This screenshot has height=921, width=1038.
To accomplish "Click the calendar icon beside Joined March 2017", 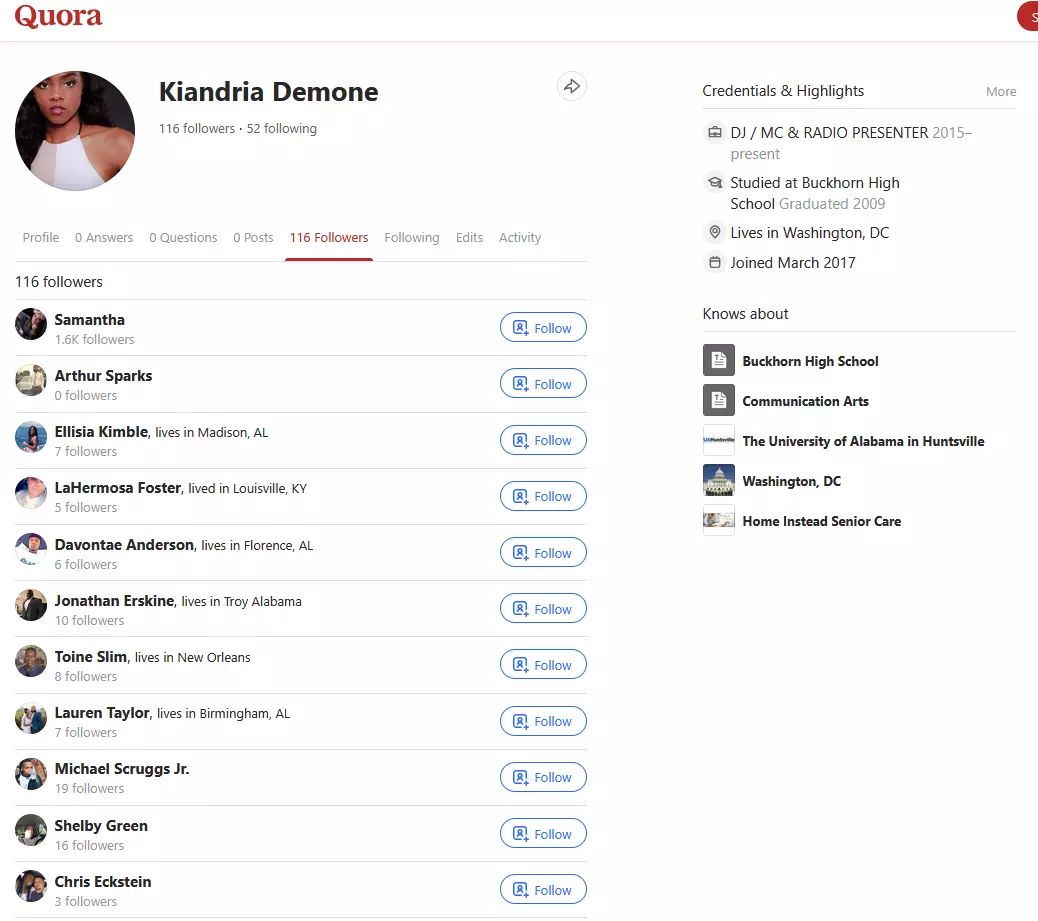I will tap(715, 263).
